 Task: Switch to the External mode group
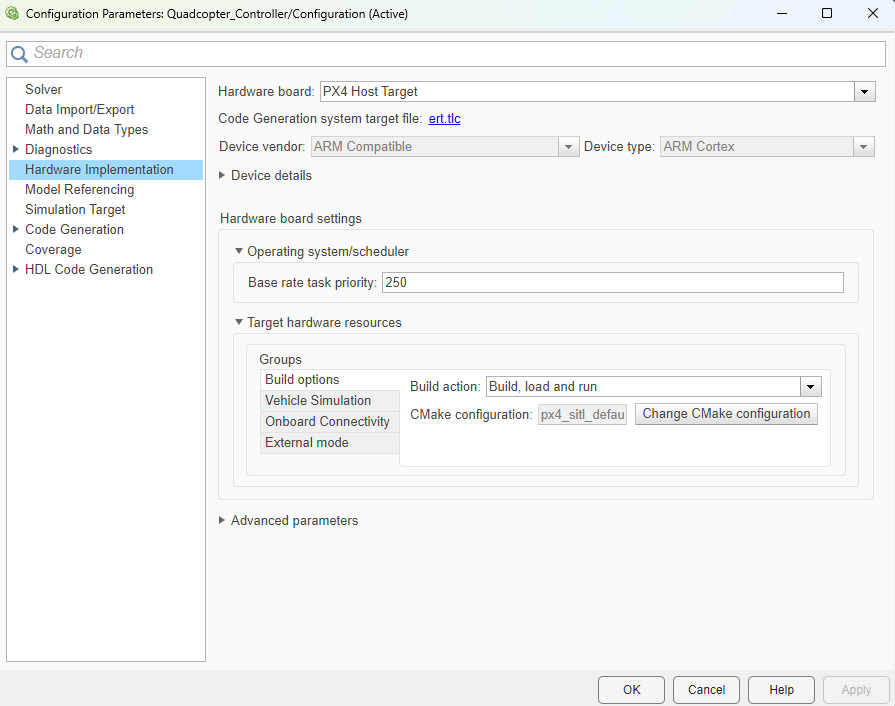point(307,442)
